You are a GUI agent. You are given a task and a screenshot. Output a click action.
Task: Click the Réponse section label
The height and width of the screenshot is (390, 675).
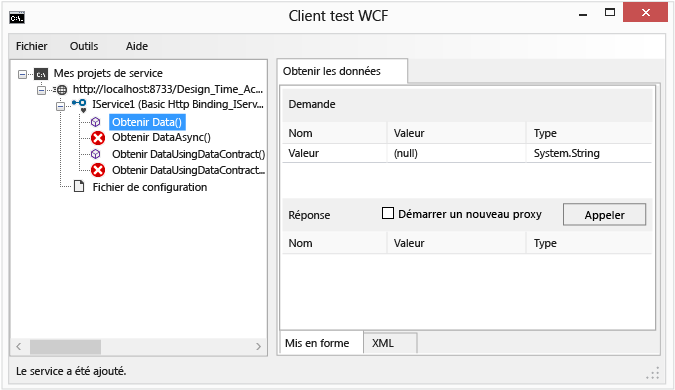pyautogui.click(x=309, y=215)
